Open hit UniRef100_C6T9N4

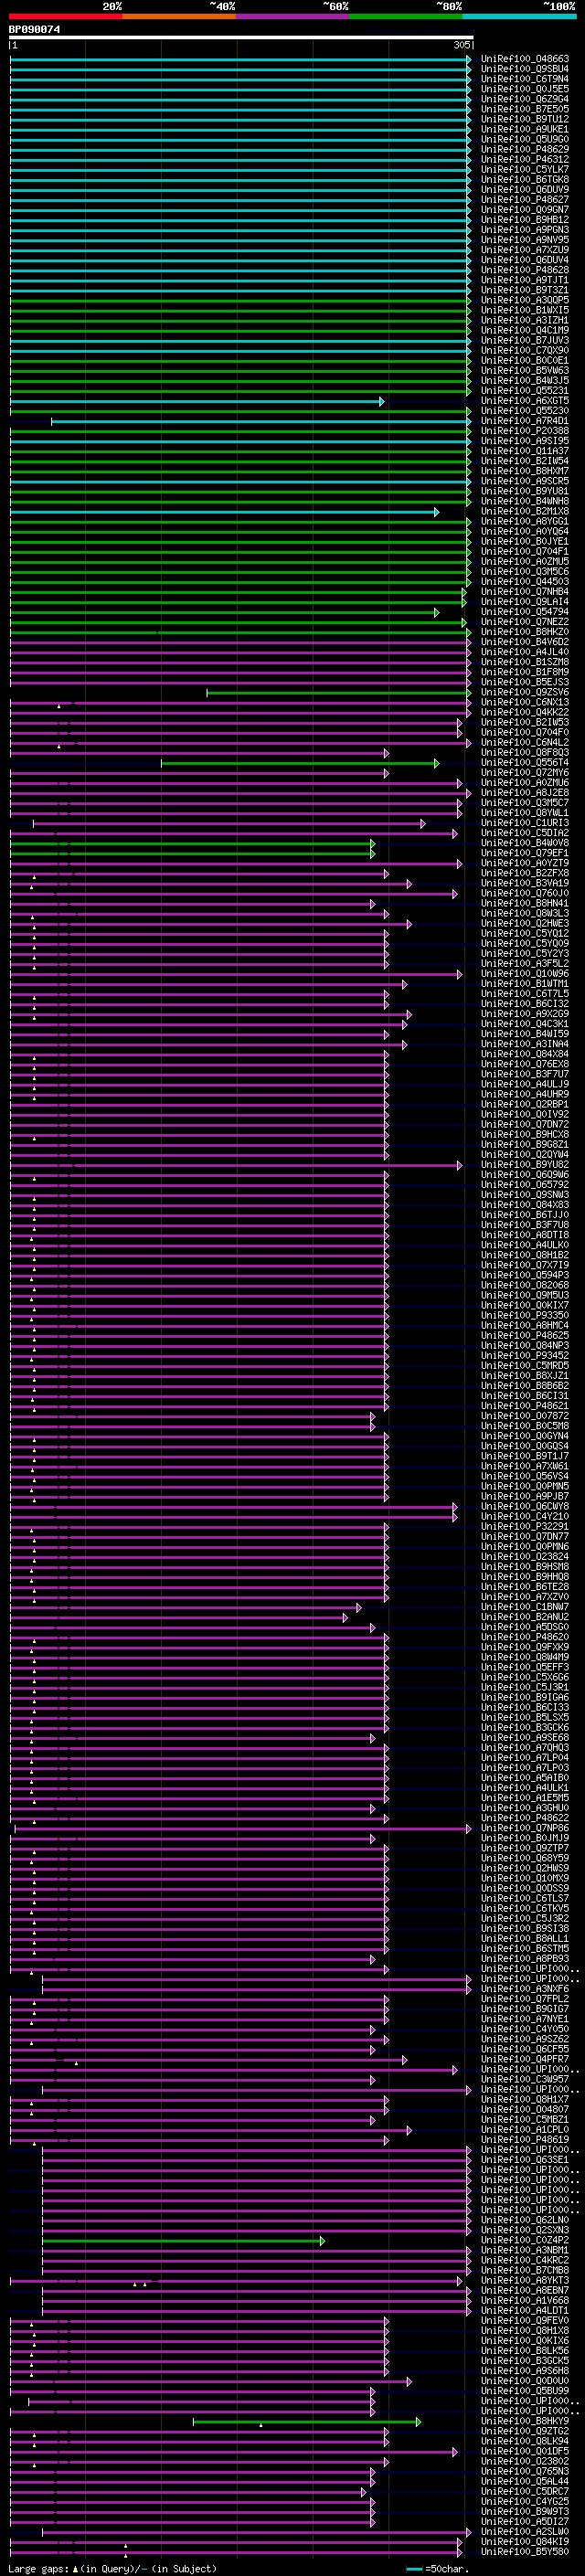pyautogui.click(x=525, y=79)
